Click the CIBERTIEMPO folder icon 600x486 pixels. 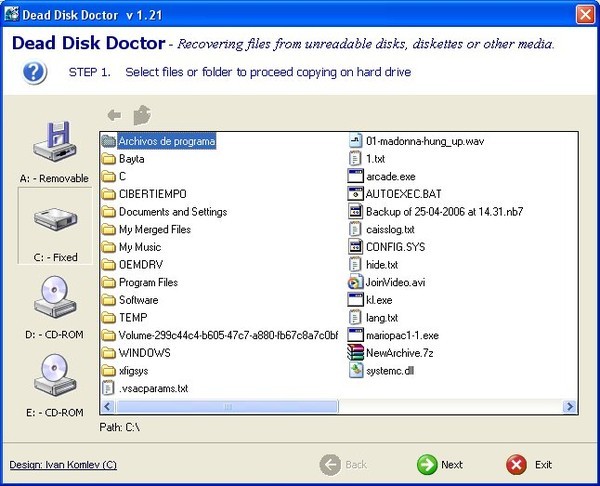pos(109,194)
